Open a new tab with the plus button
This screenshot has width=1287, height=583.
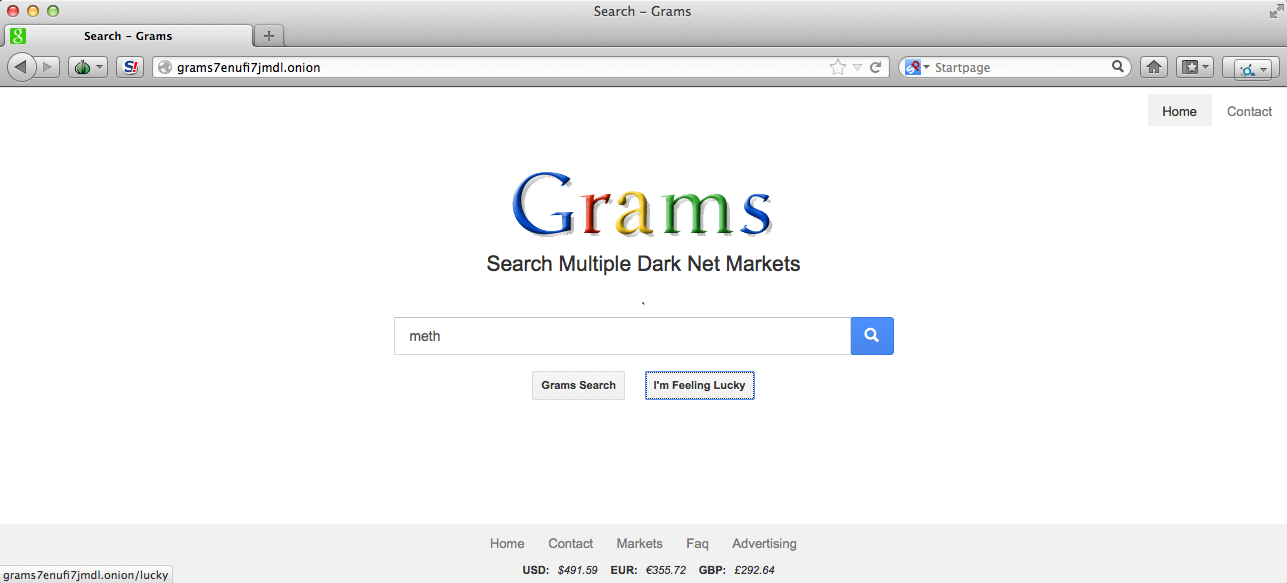click(269, 36)
